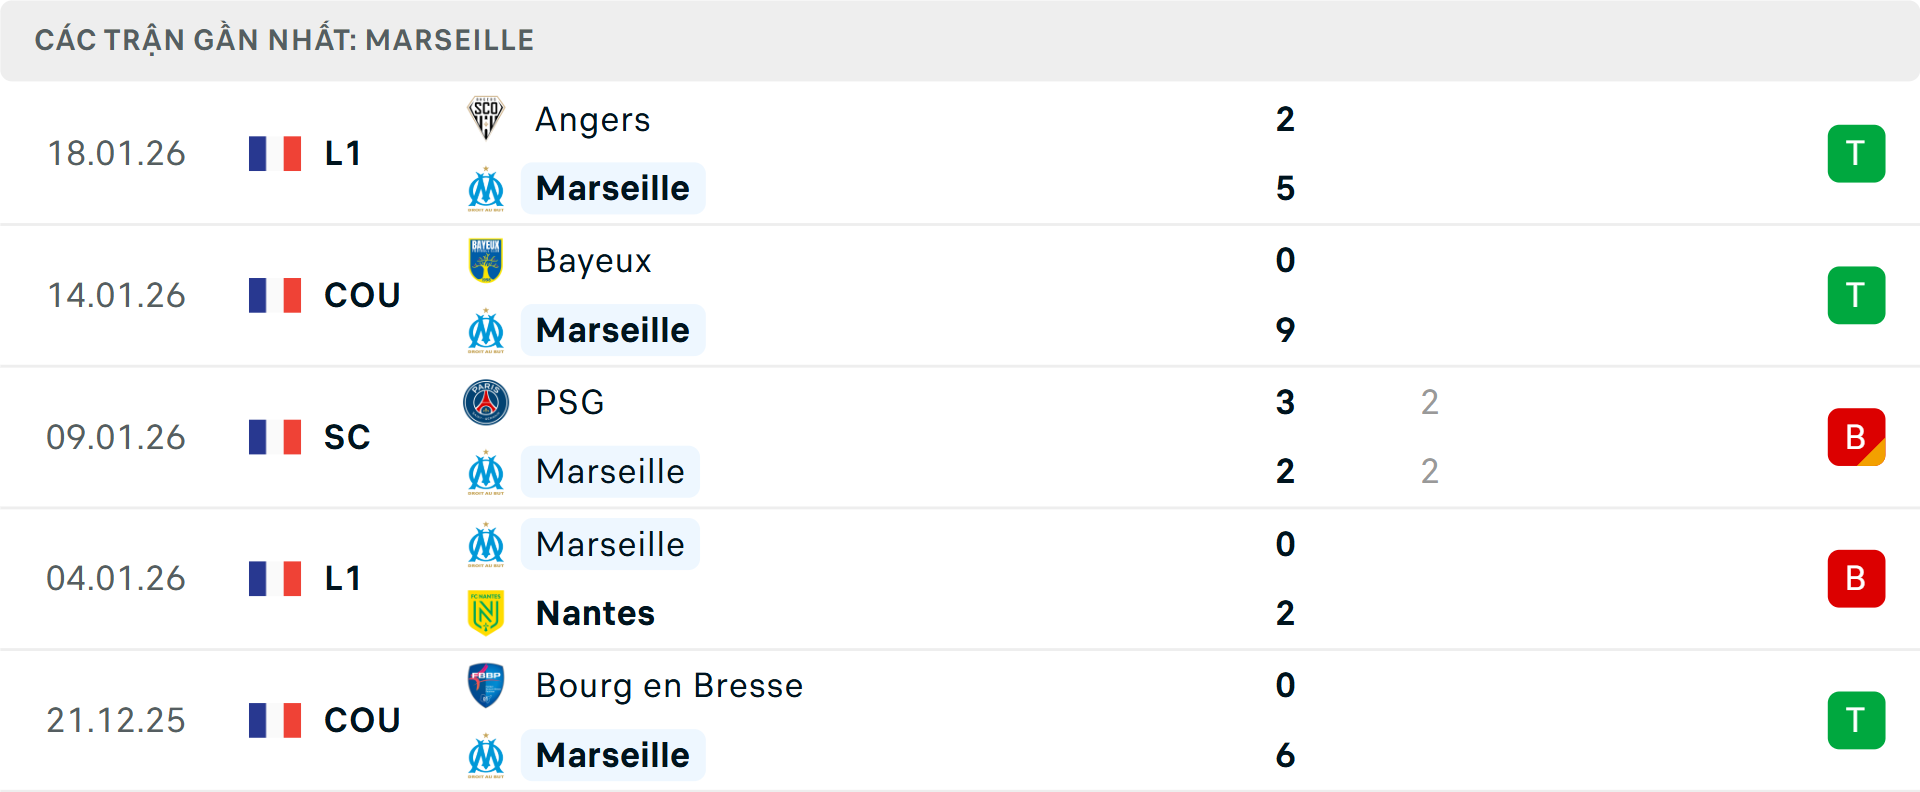1920x792 pixels.
Task: Click the Angers SCO club crest
Action: pyautogui.click(x=486, y=119)
